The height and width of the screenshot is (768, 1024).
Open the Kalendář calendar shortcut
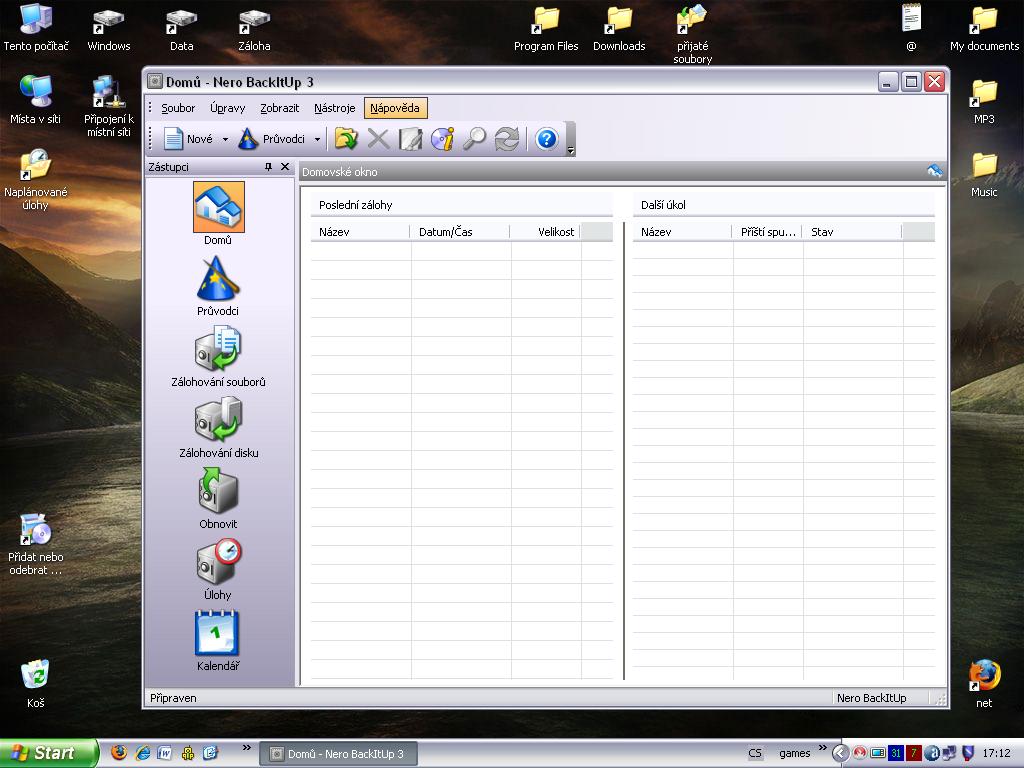point(218,641)
